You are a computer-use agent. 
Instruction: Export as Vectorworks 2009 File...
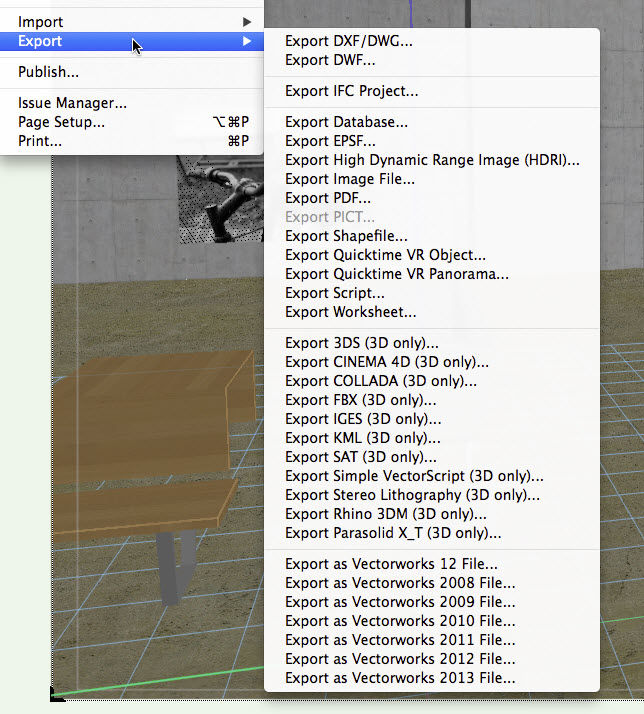[x=432, y=602]
